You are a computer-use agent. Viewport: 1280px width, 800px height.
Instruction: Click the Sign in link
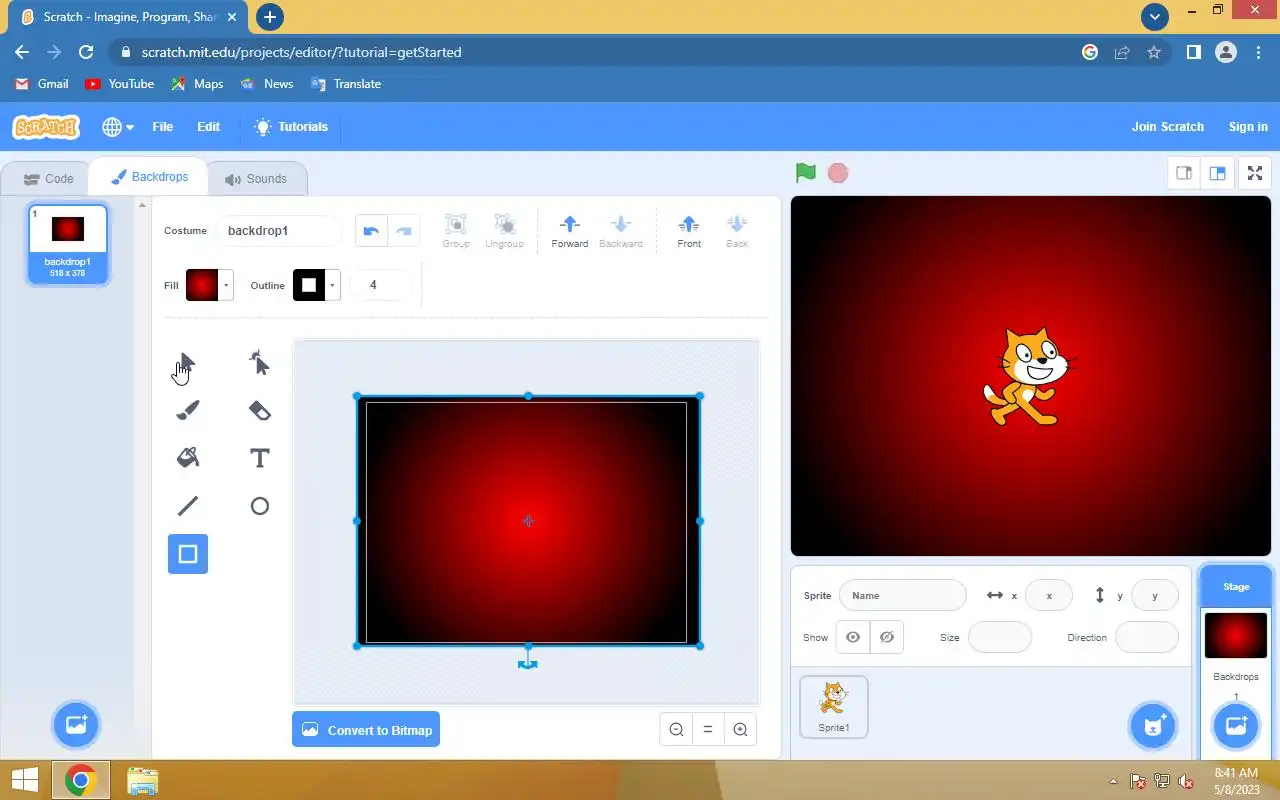click(x=1248, y=127)
